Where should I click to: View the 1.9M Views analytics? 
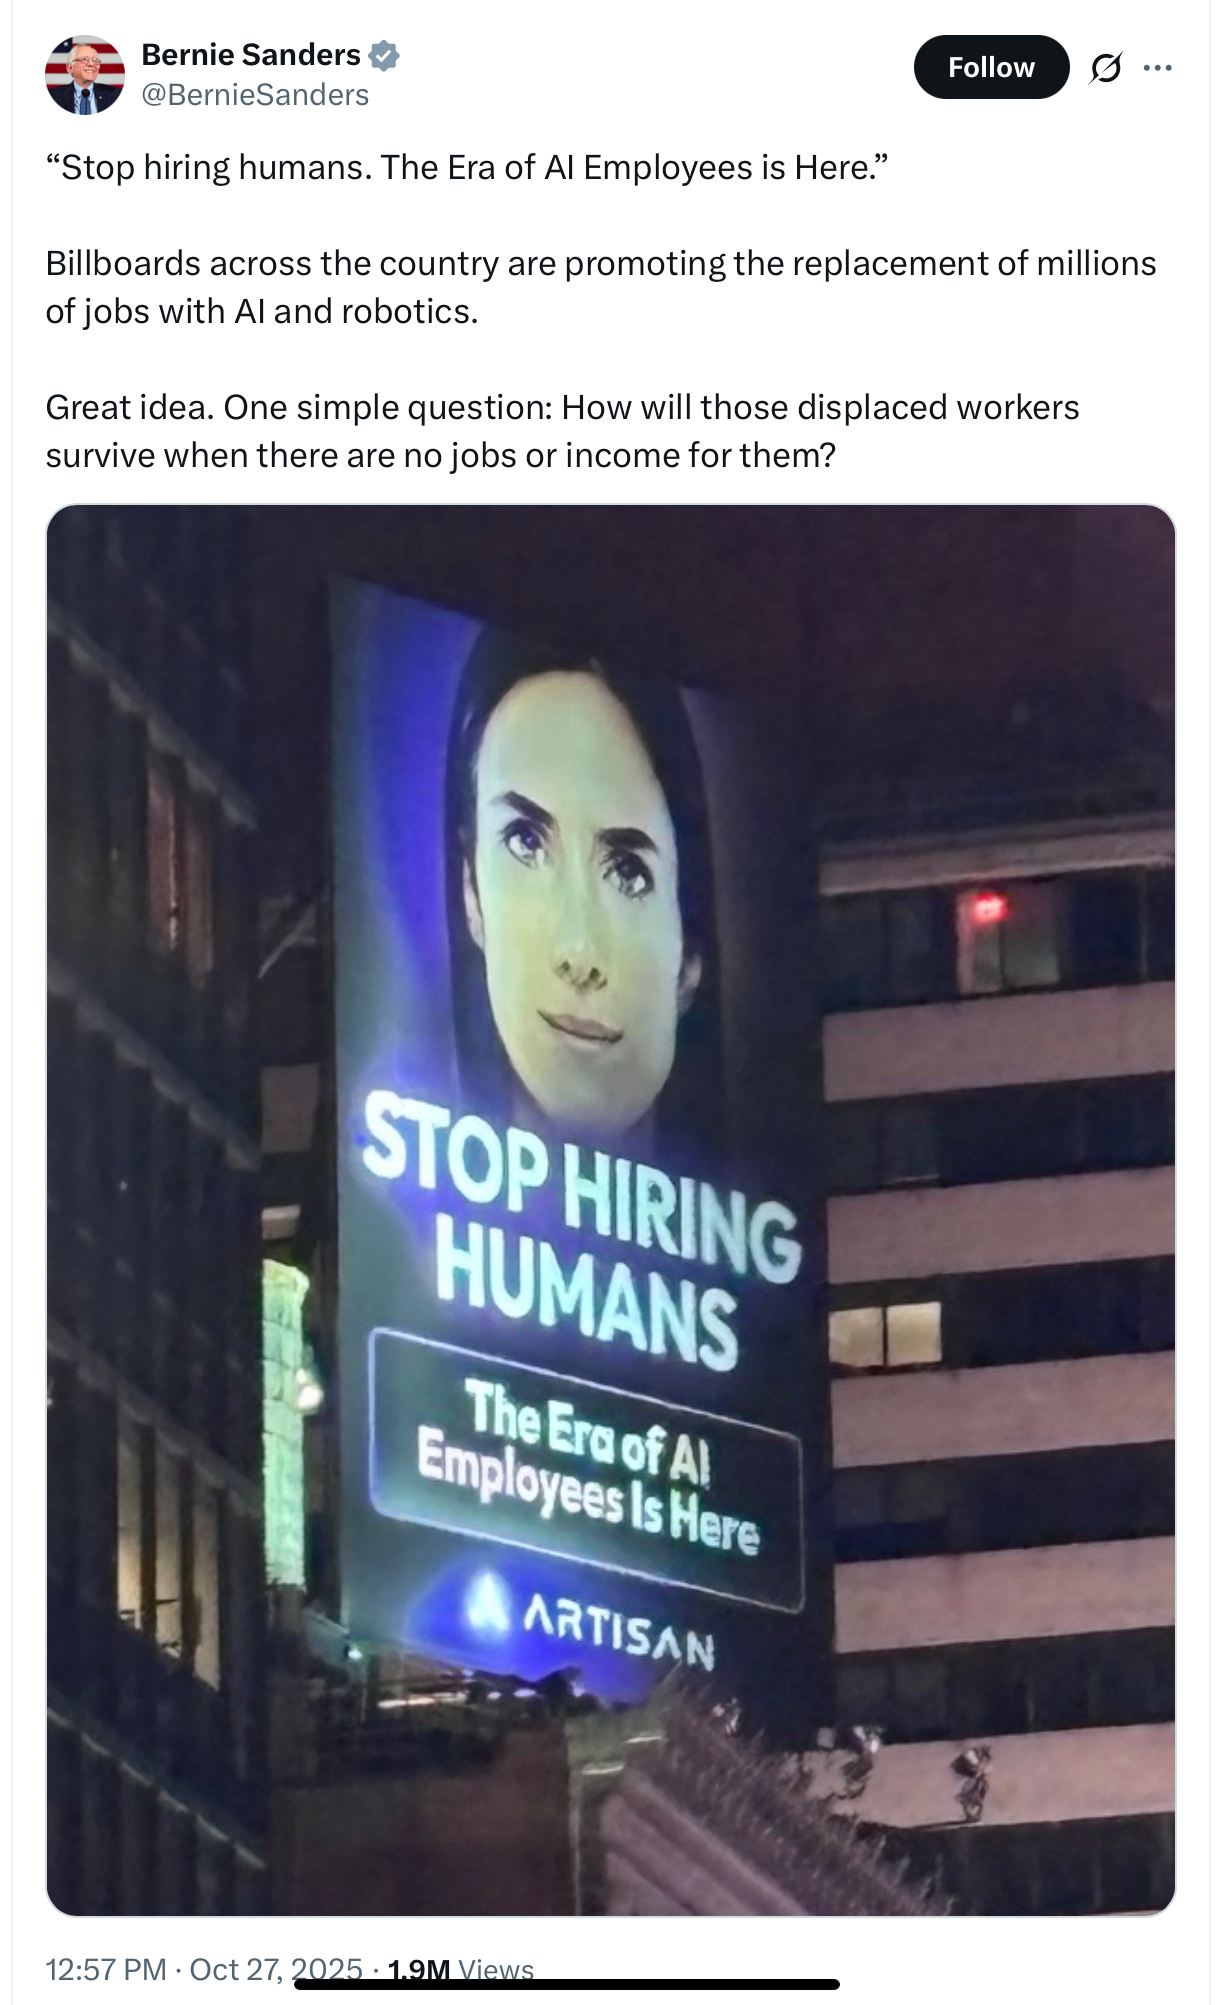click(460, 1969)
